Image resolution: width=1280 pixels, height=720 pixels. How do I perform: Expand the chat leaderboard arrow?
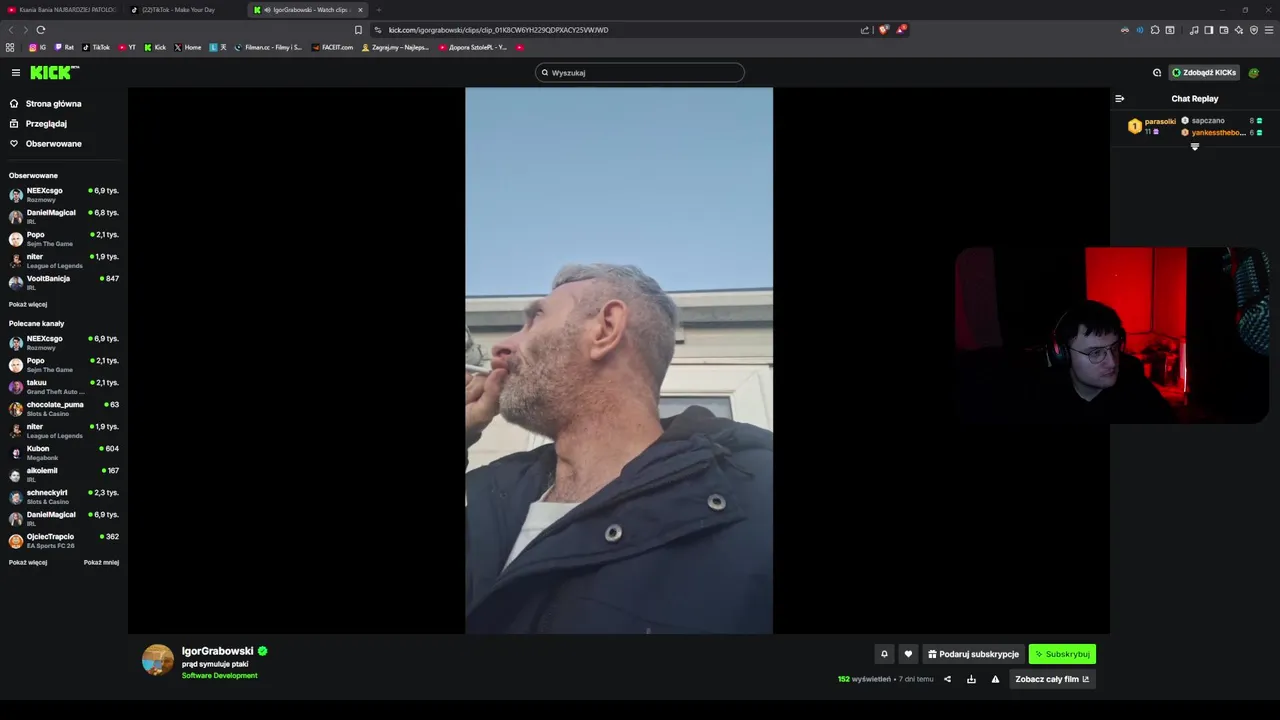1194,147
